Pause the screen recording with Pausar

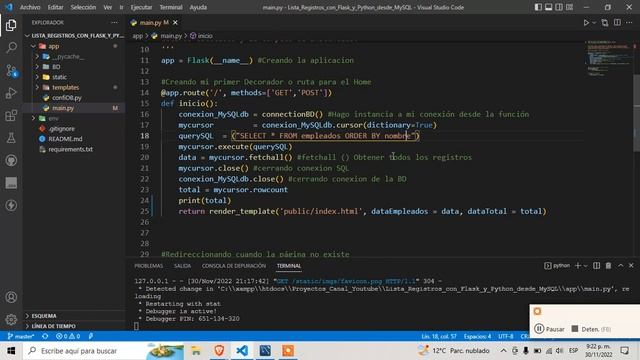[550, 329]
